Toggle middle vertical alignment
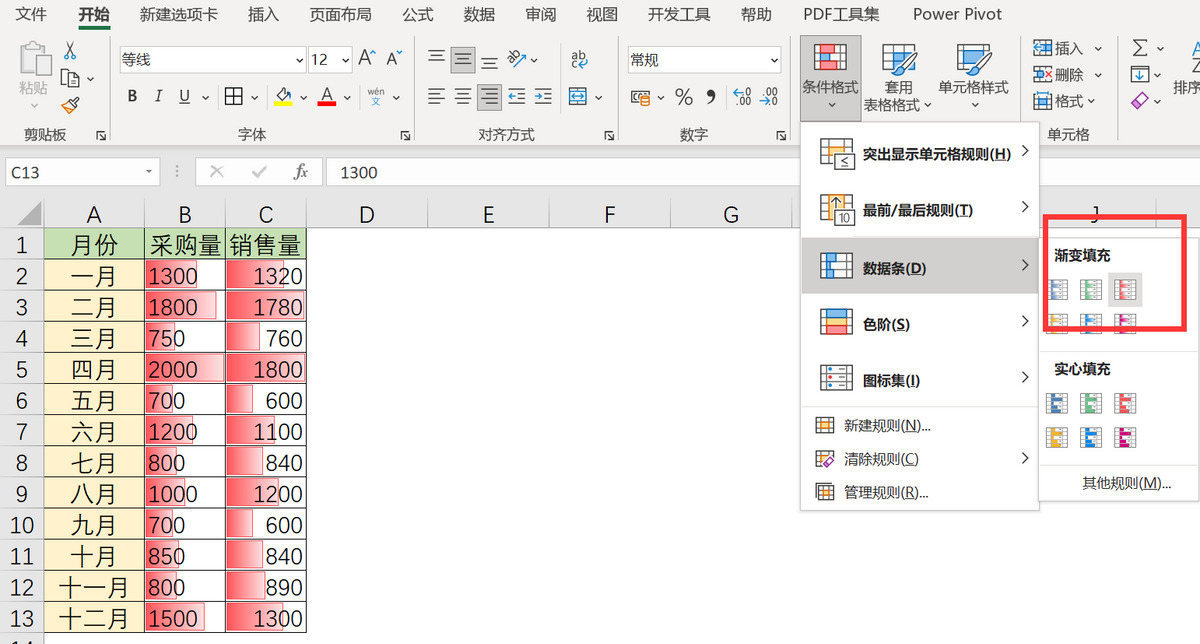The width and height of the screenshot is (1200, 644). click(462, 59)
